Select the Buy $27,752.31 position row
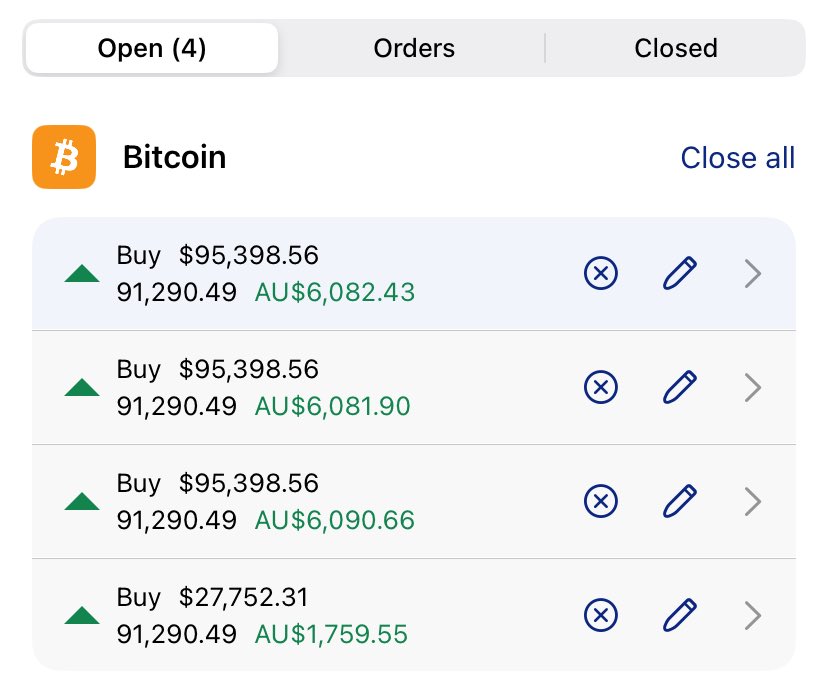 pos(414,615)
